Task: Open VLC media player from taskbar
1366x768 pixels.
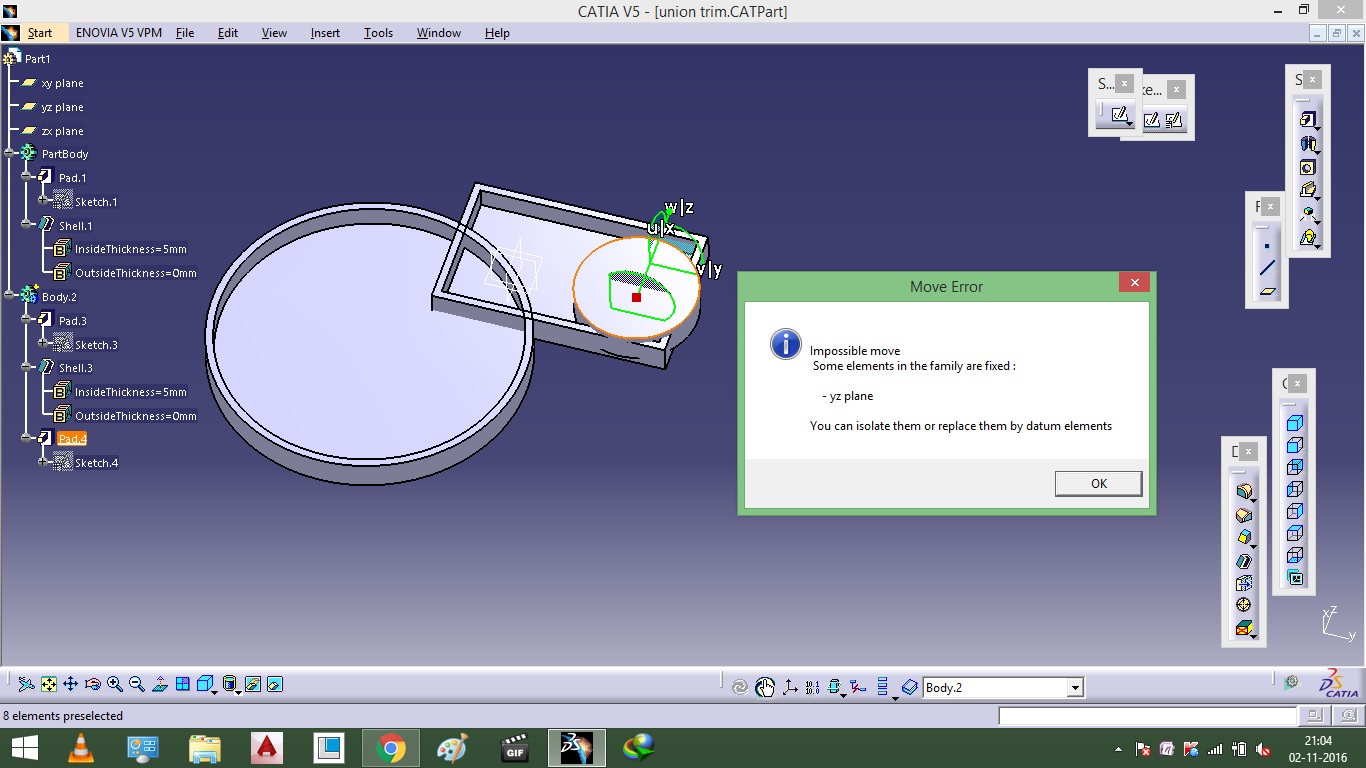Action: click(81, 748)
